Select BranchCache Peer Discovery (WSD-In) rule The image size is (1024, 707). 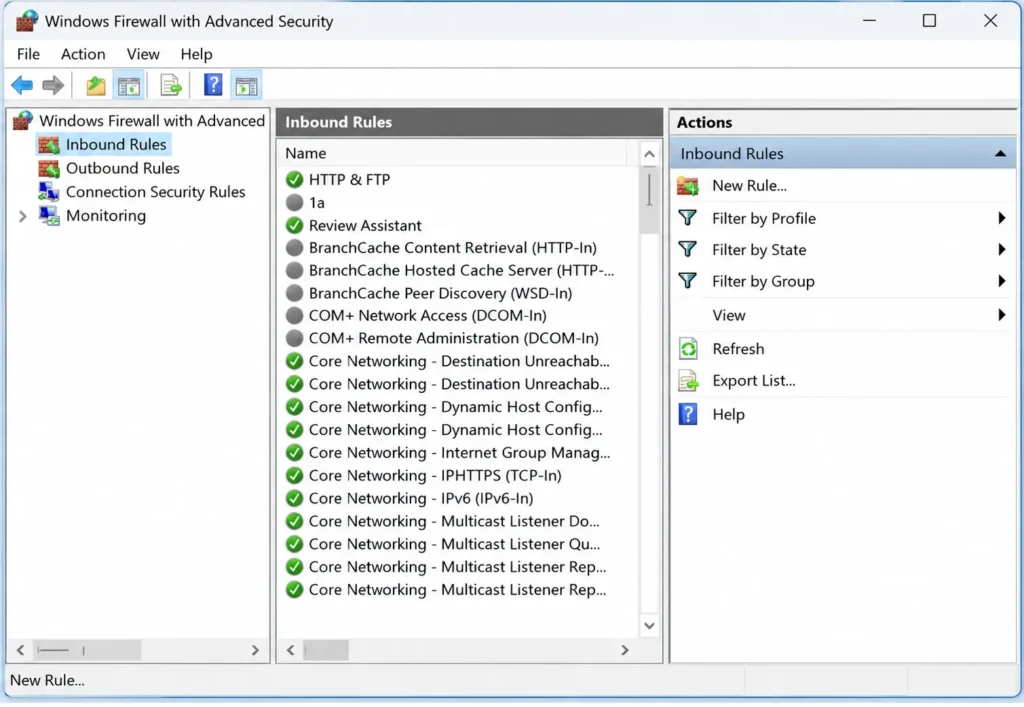(x=440, y=293)
